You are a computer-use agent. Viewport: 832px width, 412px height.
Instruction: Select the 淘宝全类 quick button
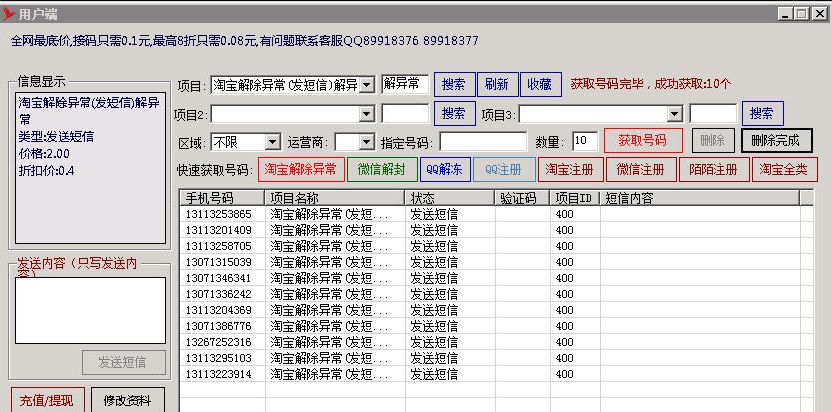point(784,169)
